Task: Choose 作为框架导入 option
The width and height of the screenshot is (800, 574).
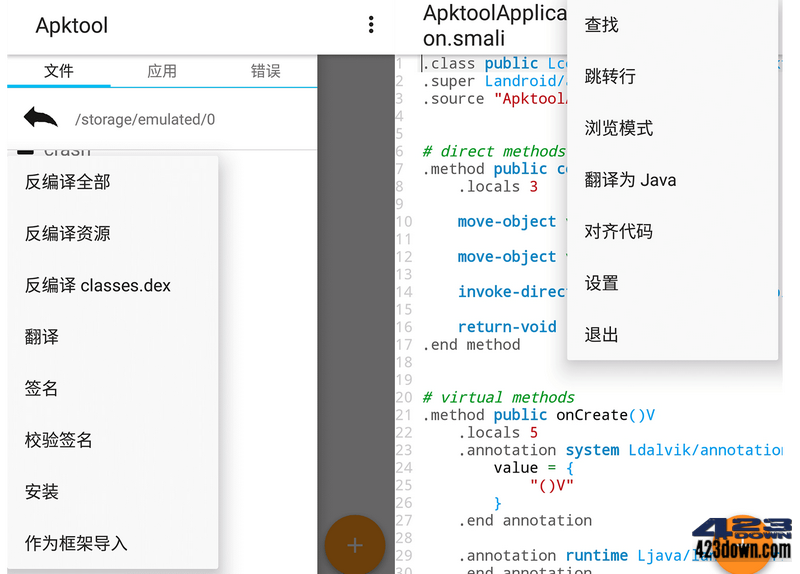Action: [x=76, y=544]
